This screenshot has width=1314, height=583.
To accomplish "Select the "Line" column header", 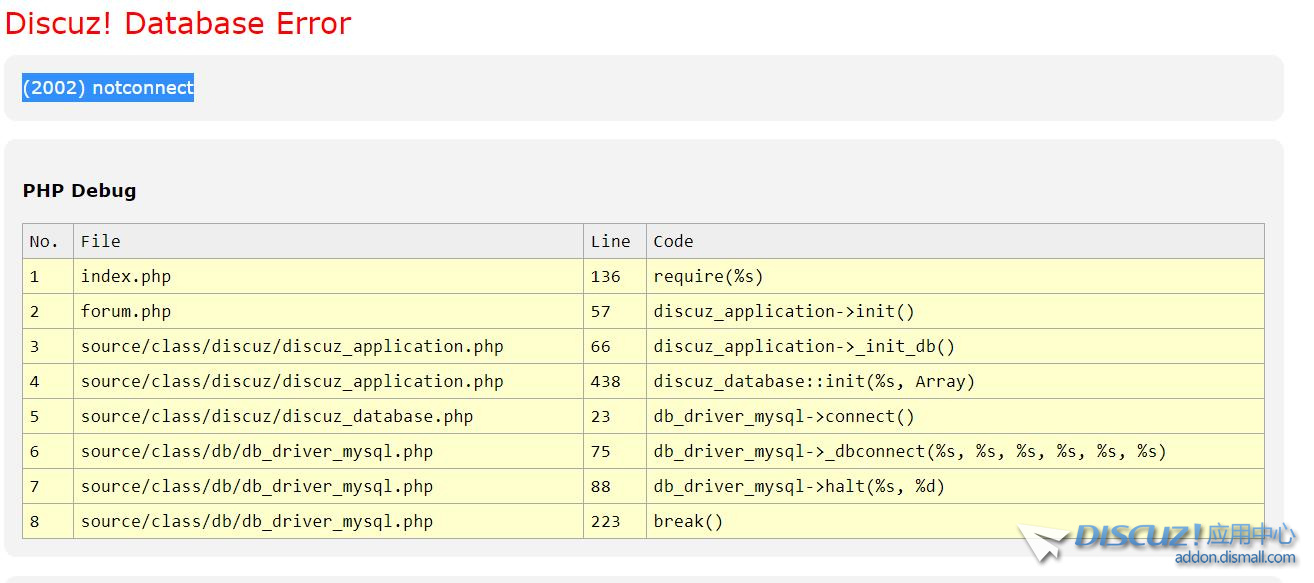I will tap(615, 241).
